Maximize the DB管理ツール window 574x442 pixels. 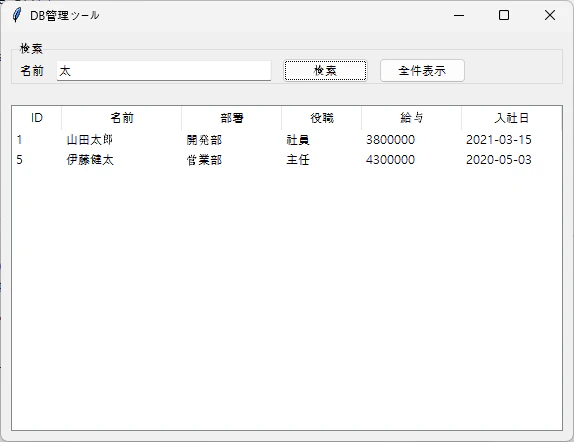coord(504,15)
